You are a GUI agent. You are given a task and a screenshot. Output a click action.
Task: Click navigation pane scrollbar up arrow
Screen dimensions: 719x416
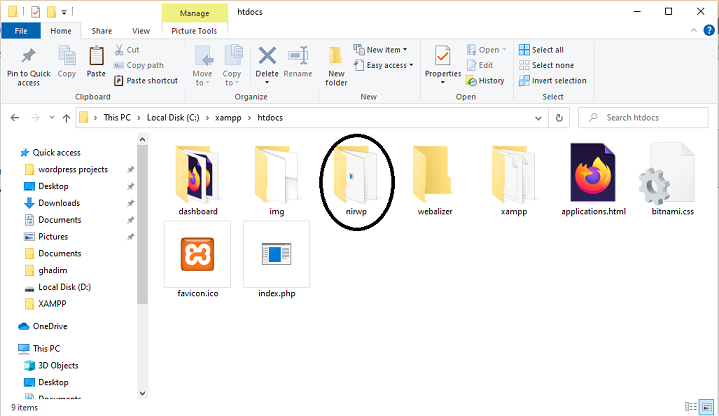click(x=142, y=139)
